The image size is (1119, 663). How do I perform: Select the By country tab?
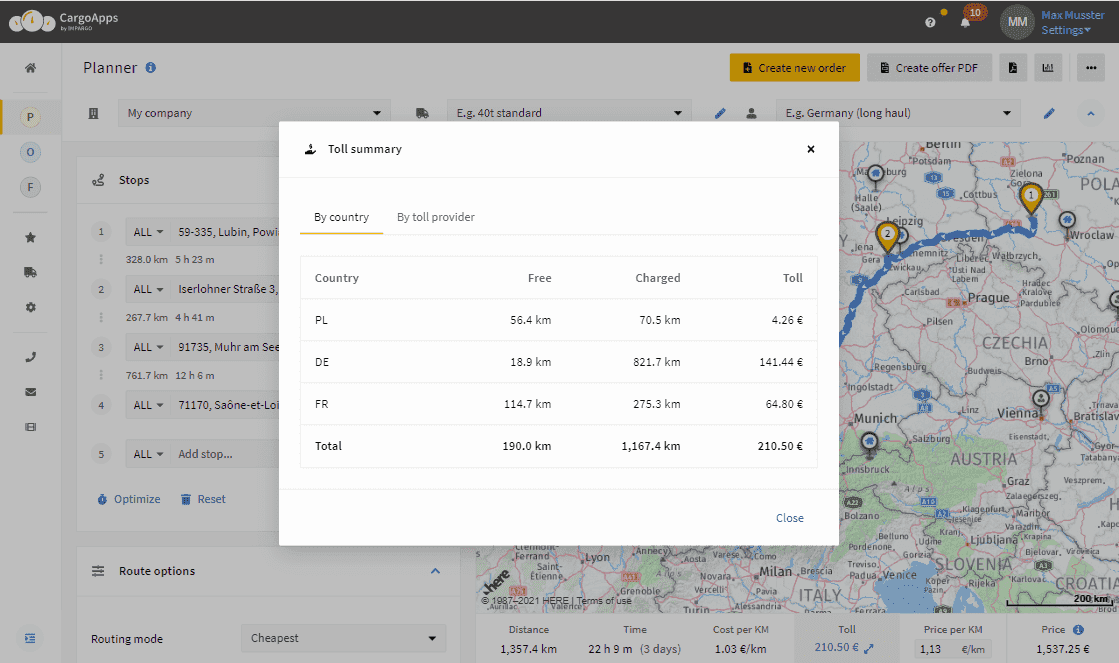[x=341, y=217]
